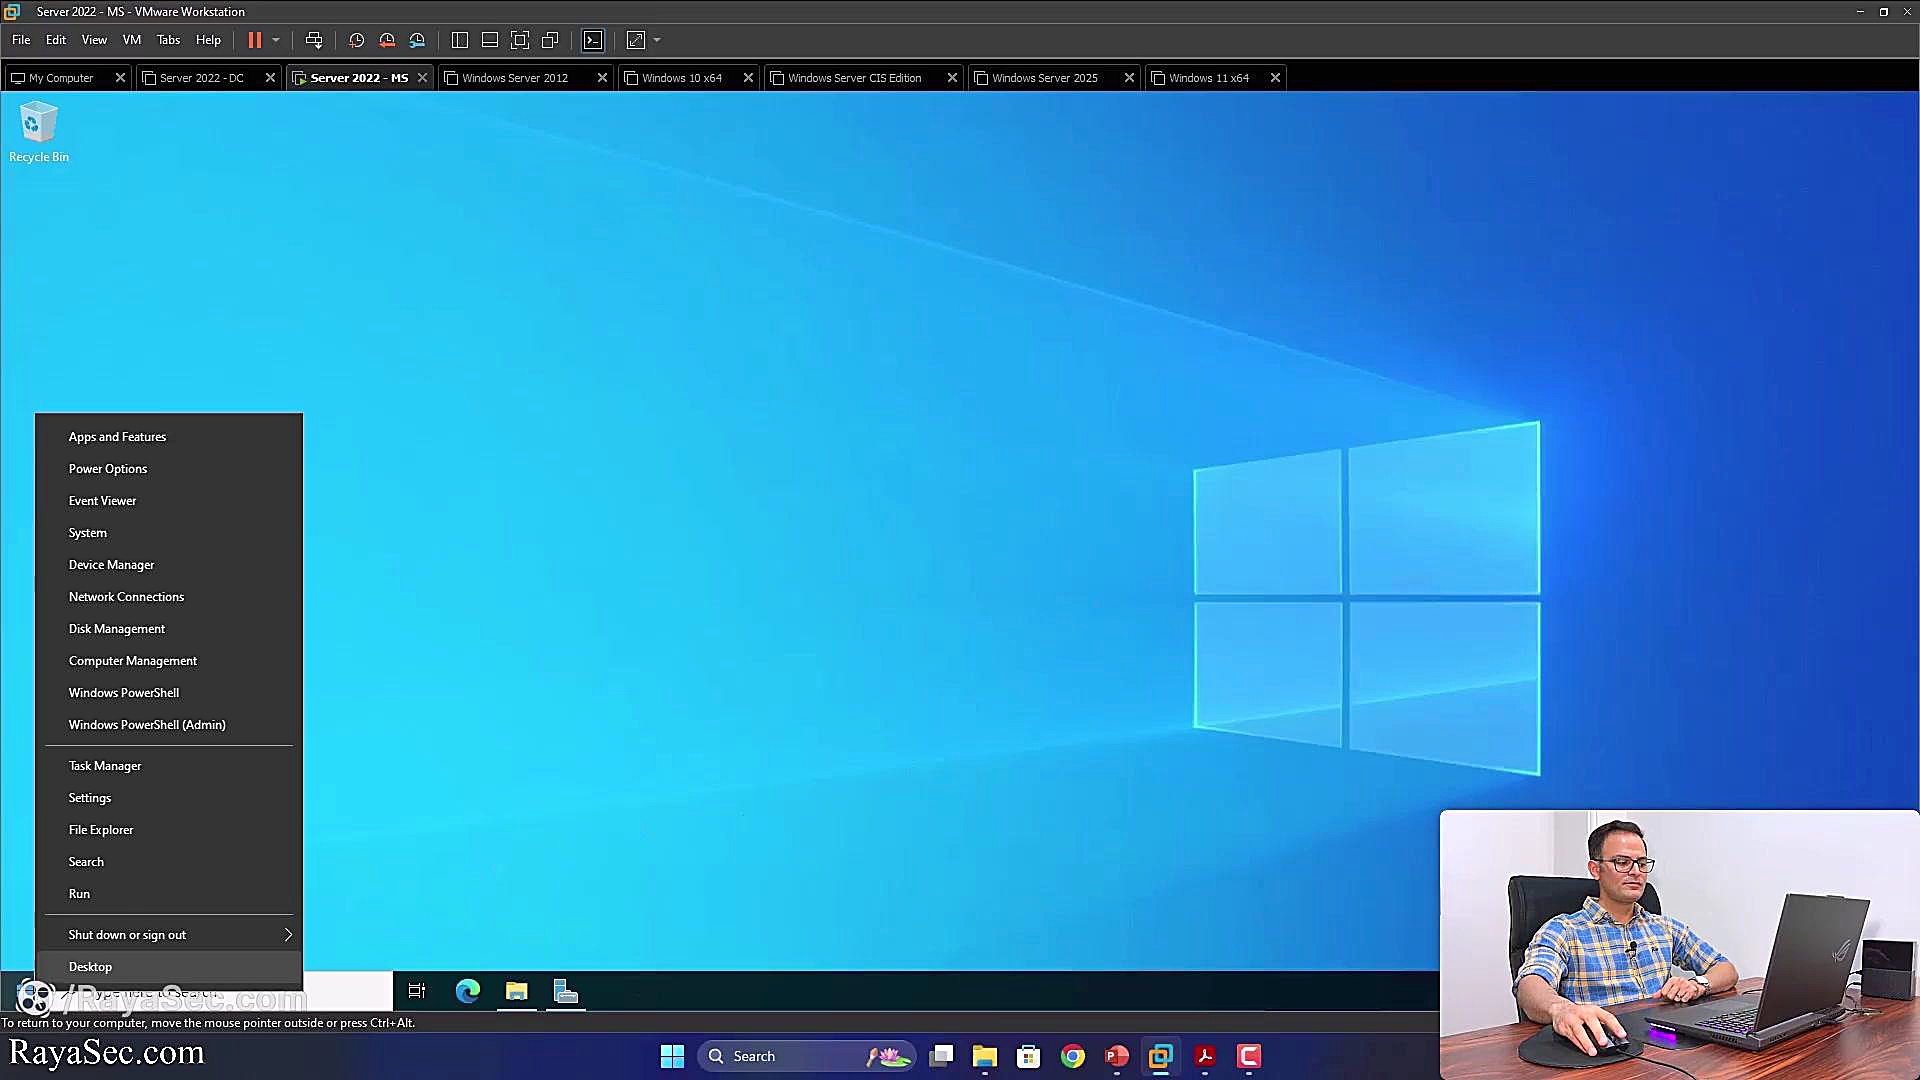Open Windows PowerShell (Admin)
This screenshot has height=1080, width=1920.
[169, 725]
